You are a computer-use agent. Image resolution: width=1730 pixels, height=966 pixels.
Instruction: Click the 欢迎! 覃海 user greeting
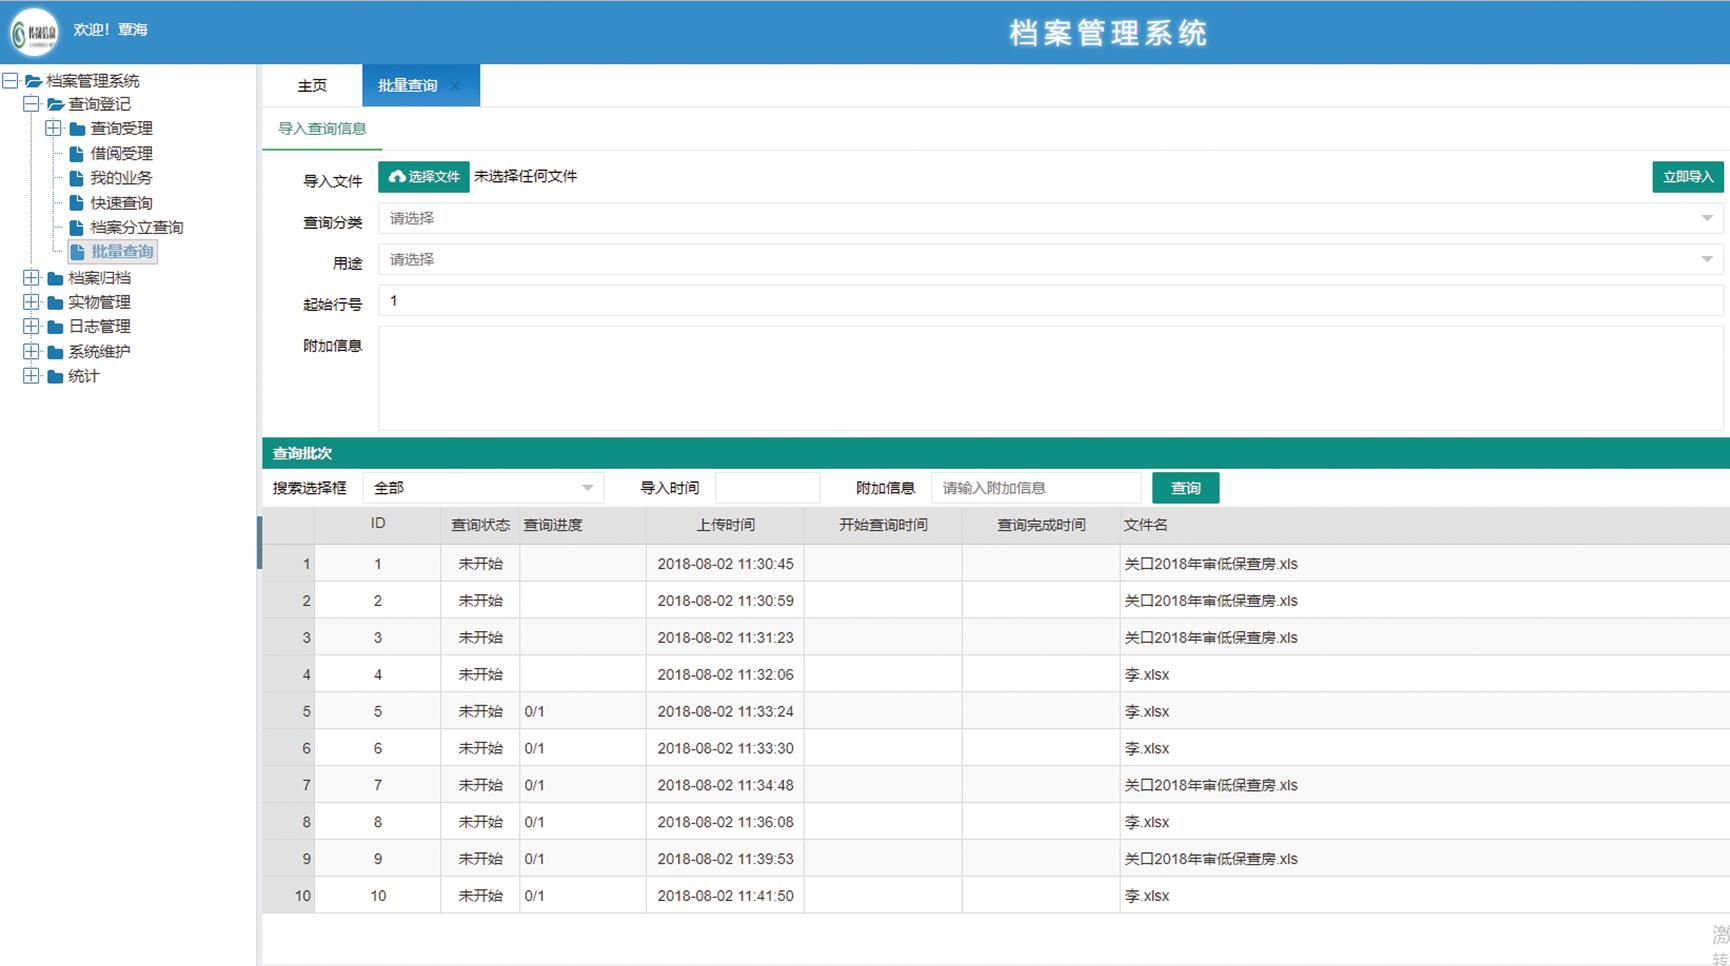110,30
